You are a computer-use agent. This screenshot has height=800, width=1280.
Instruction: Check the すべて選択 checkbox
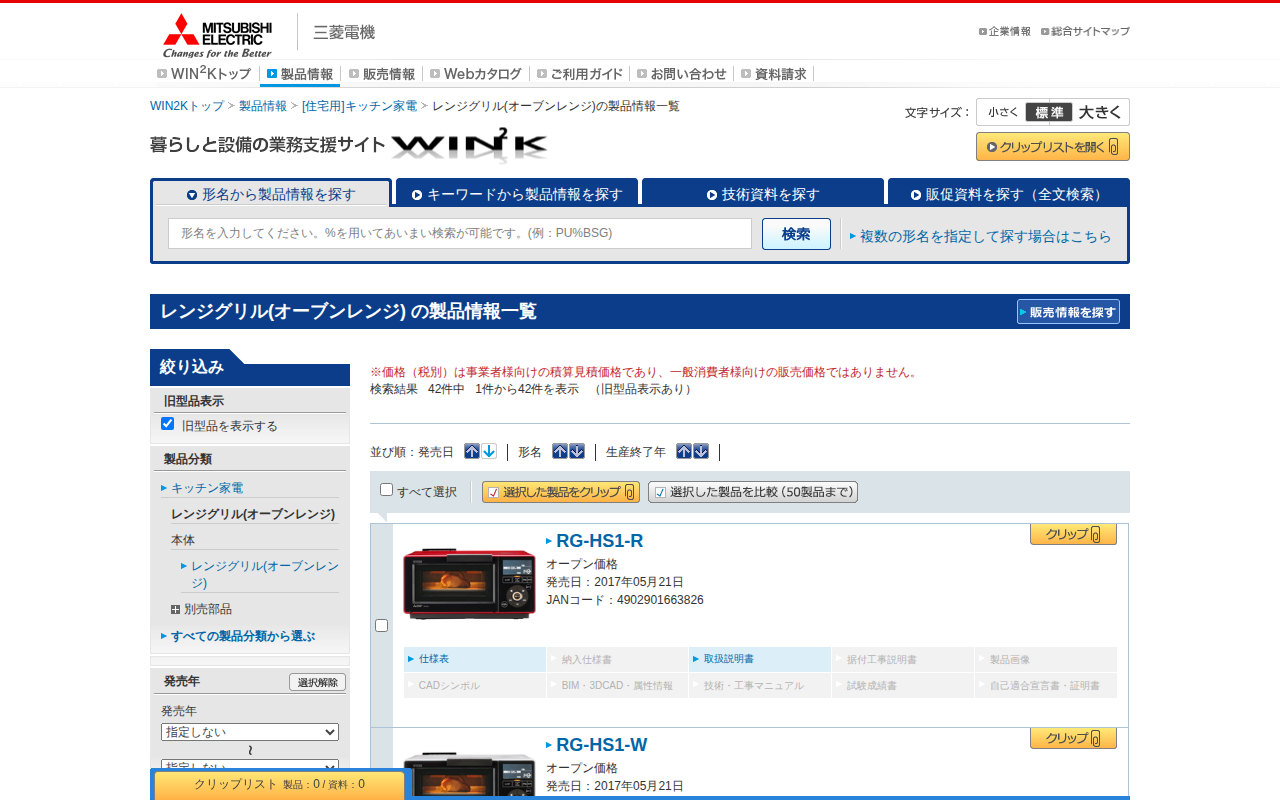387,490
